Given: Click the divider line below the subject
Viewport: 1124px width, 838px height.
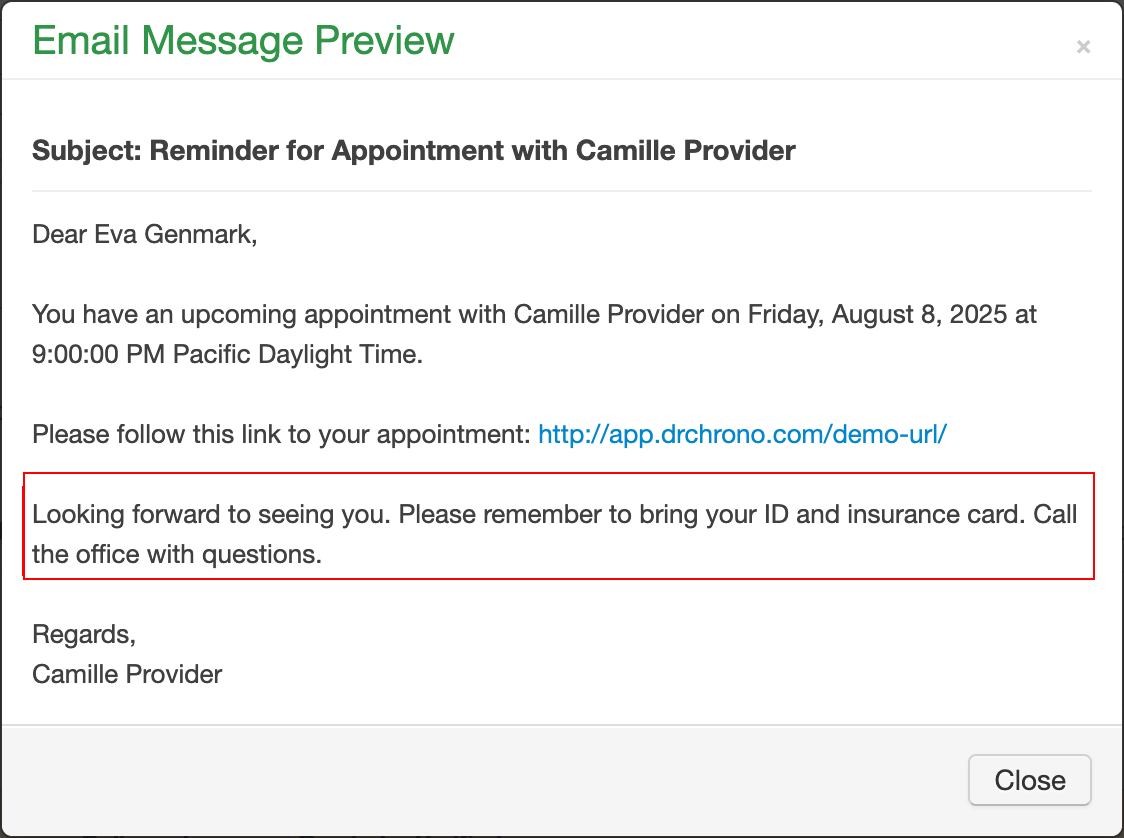Looking at the screenshot, I should 562,190.
